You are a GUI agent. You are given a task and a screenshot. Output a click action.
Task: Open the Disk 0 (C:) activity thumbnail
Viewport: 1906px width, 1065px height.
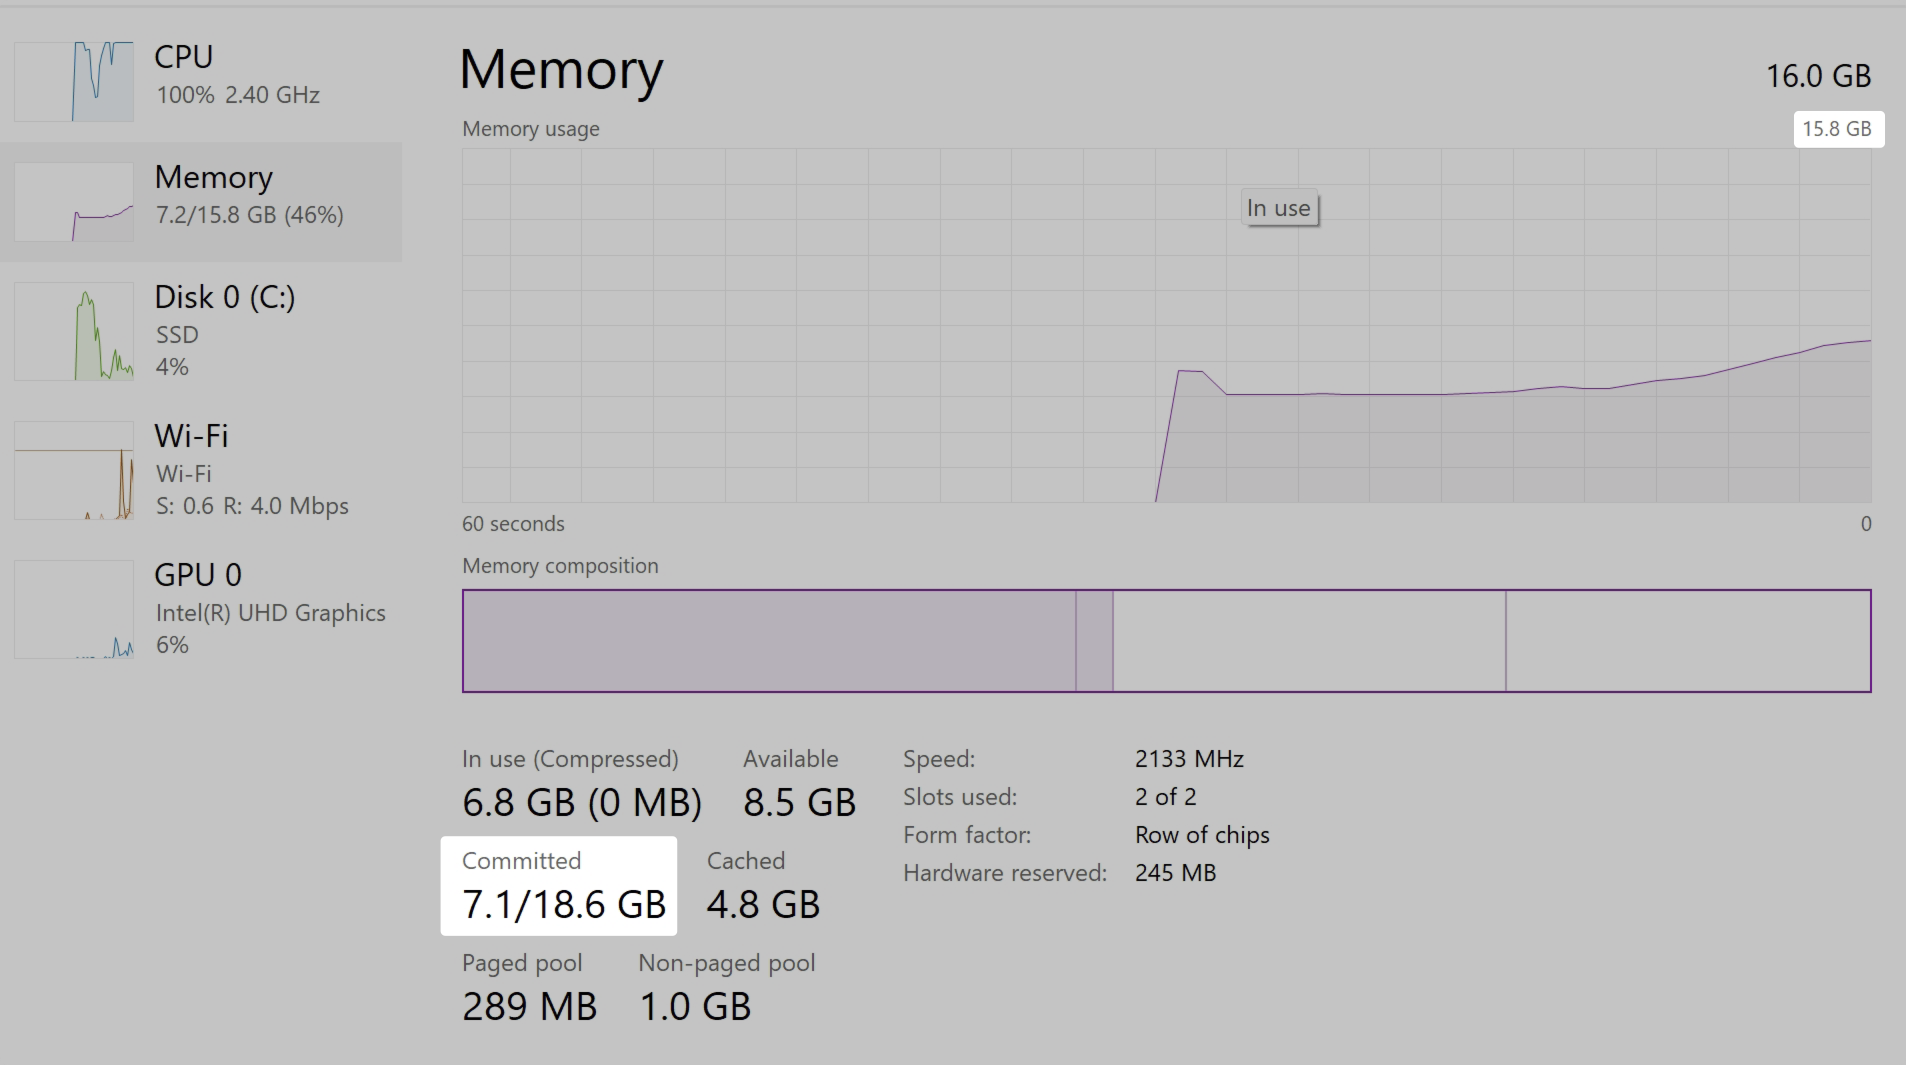(74, 331)
